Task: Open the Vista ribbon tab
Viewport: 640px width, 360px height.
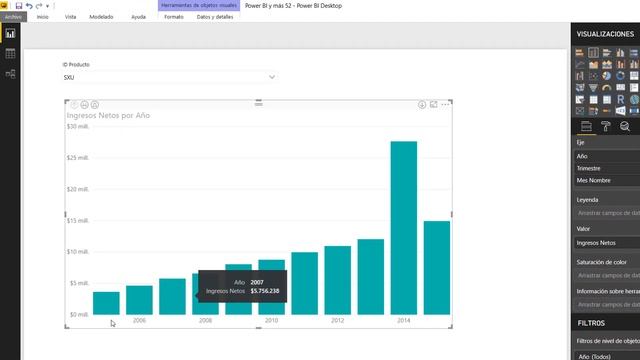Action: (x=71, y=17)
